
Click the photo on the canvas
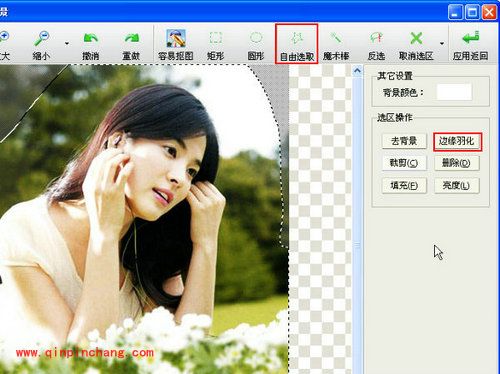pyautogui.click(x=143, y=220)
